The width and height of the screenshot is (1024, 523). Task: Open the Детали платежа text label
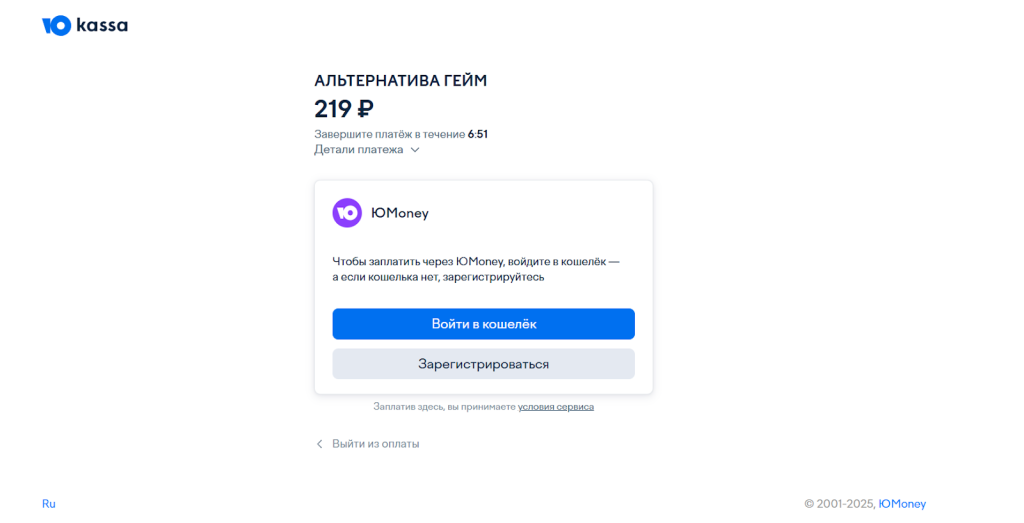click(359, 150)
